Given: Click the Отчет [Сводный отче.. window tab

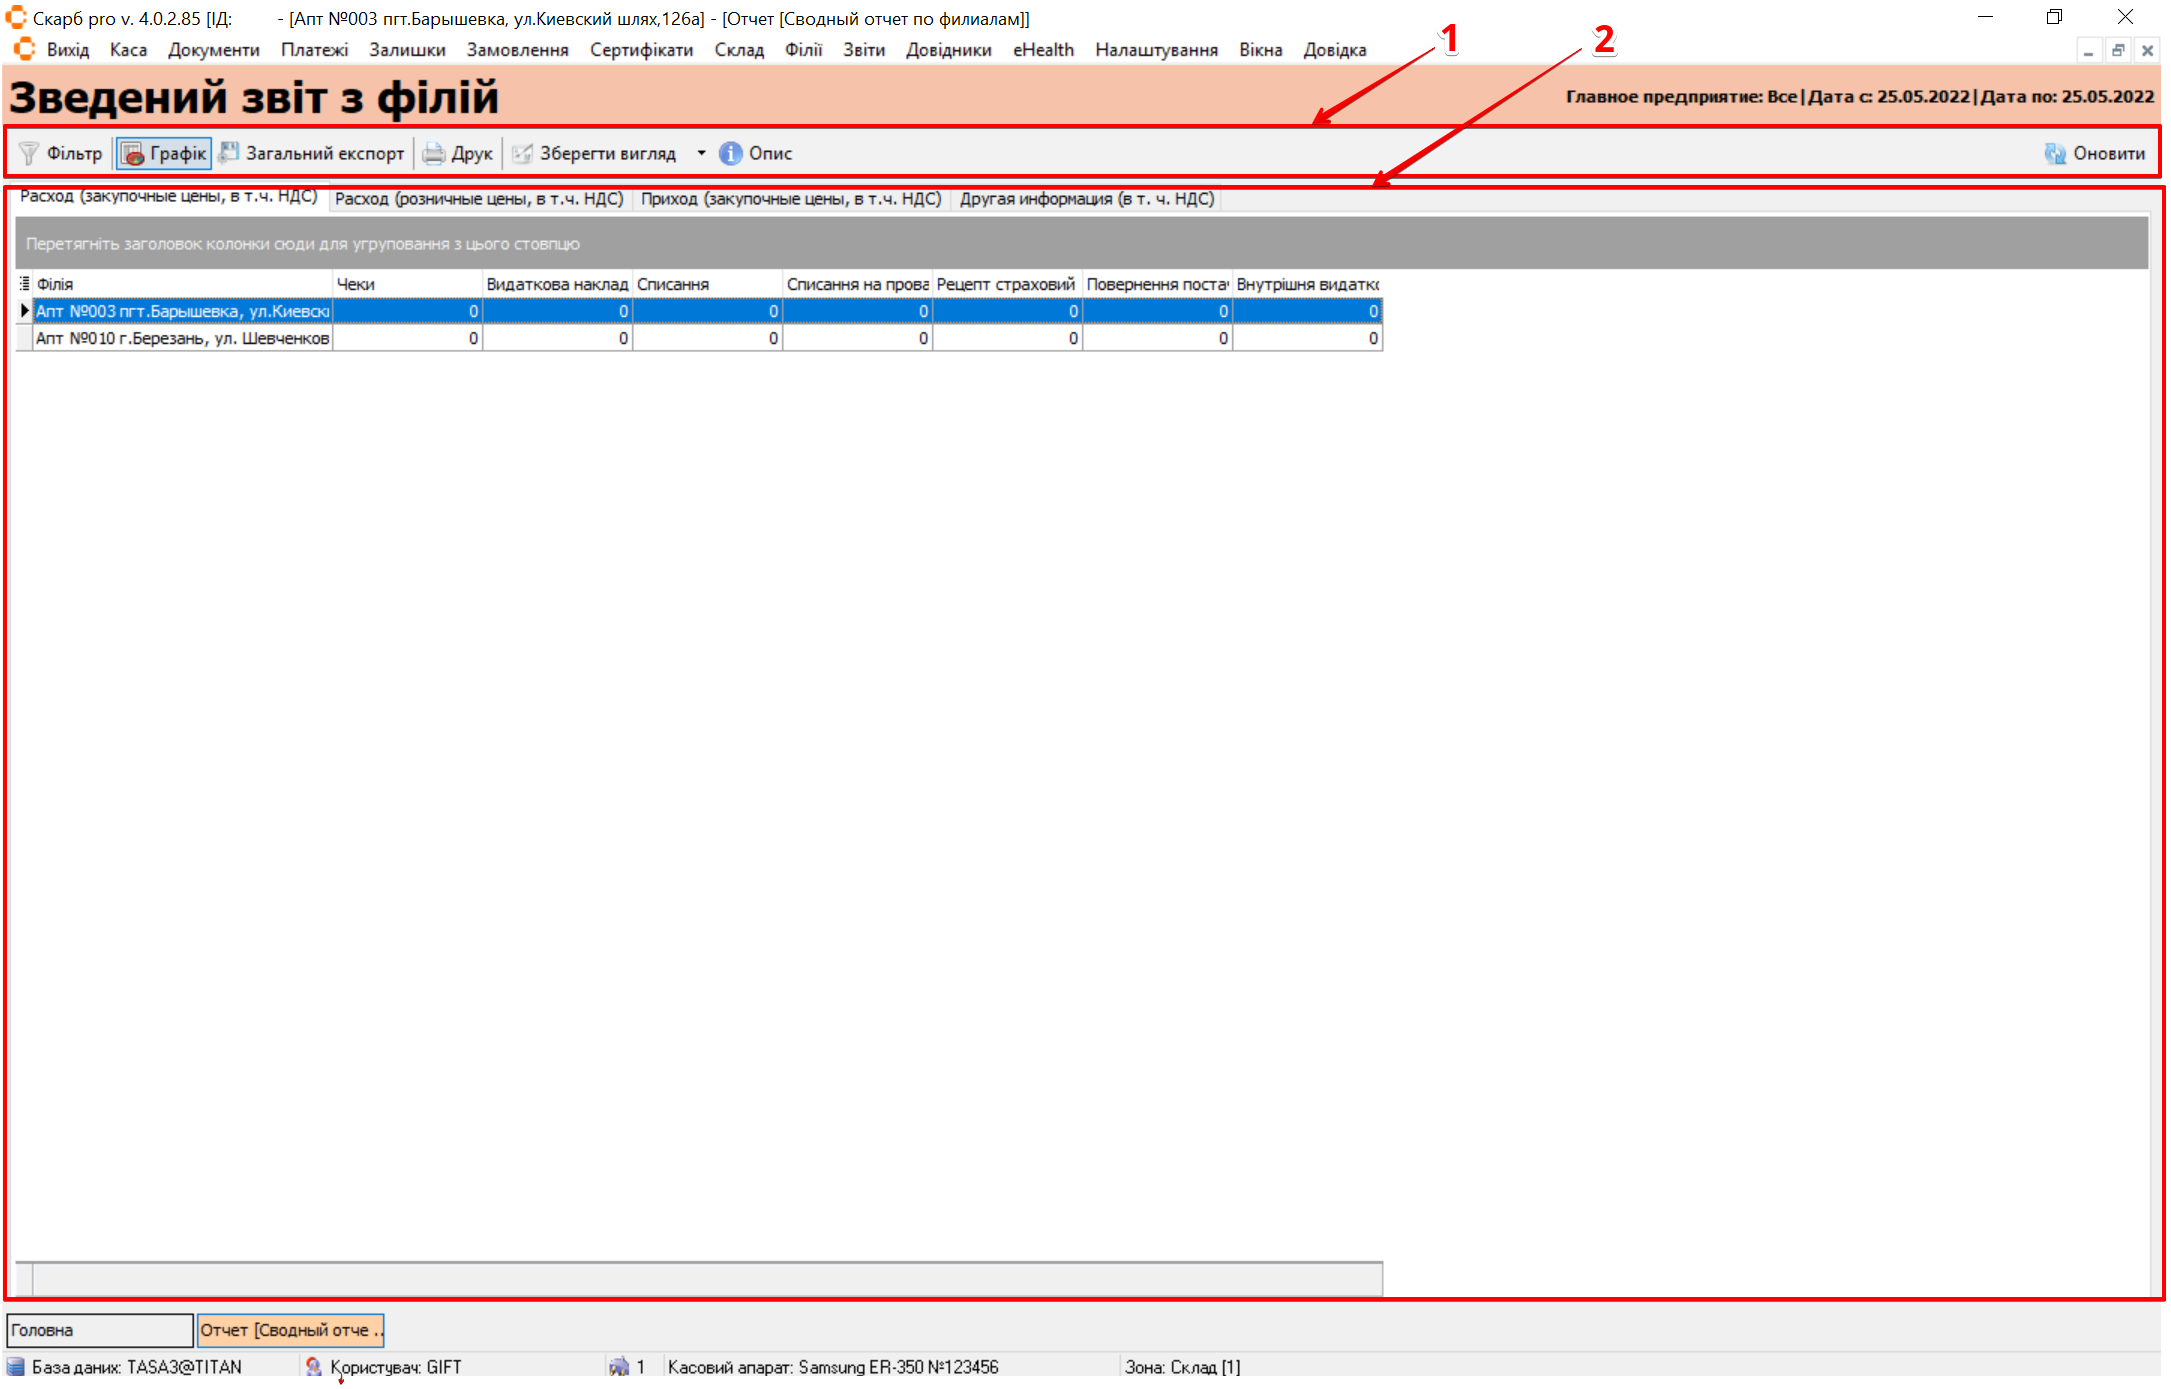Looking at the screenshot, I should pyautogui.click(x=290, y=1330).
